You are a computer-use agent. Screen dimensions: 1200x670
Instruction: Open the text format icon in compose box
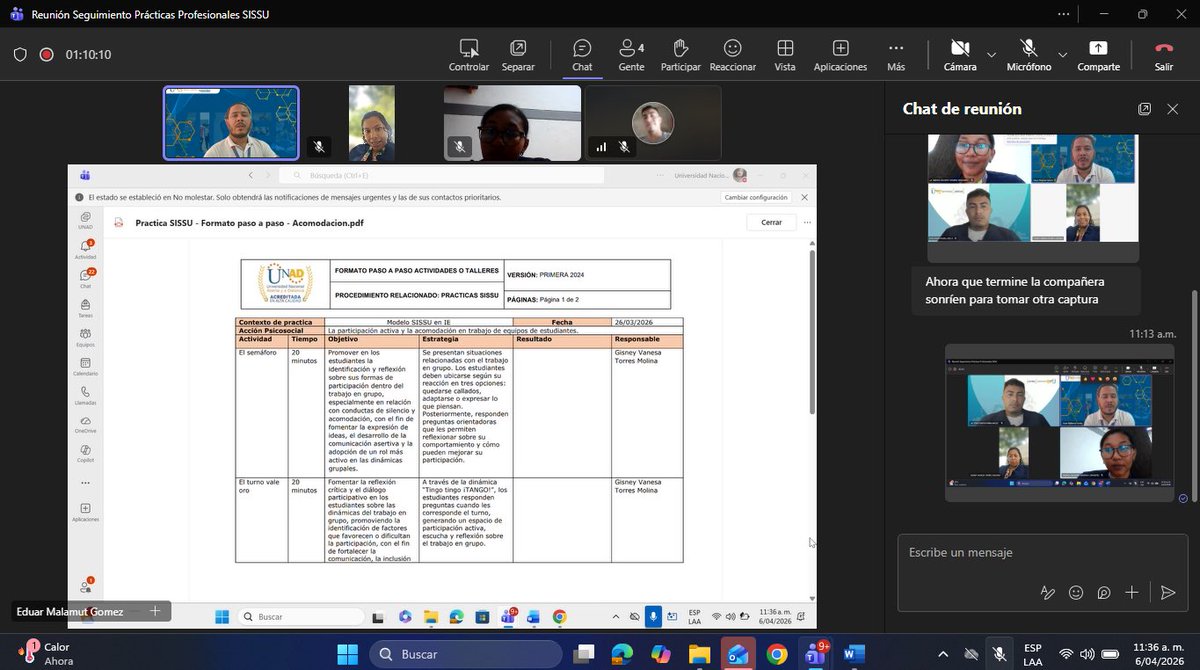point(1048,592)
